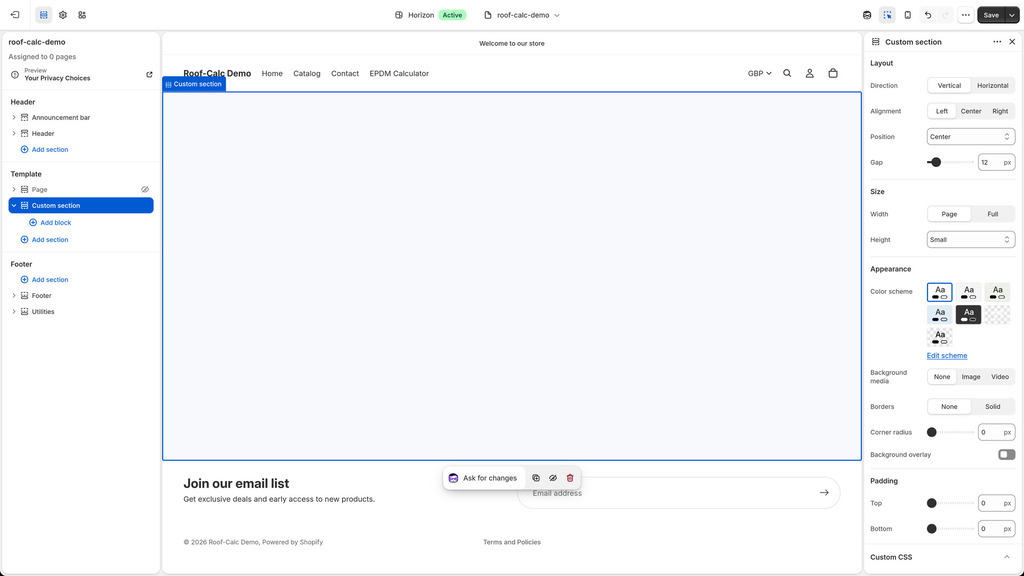The width and height of the screenshot is (1024, 576).
Task: Close the Custom section settings panel
Action: point(1012,42)
